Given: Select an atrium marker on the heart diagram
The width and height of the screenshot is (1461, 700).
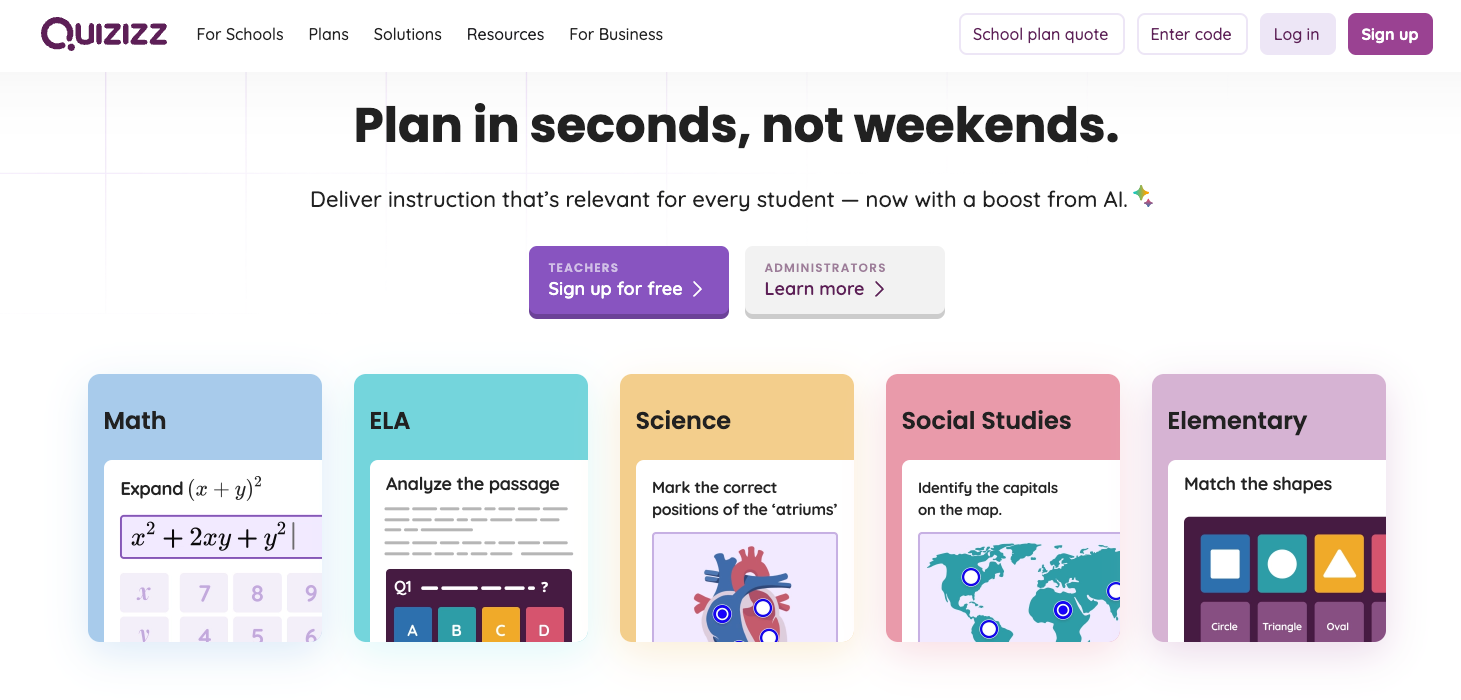Looking at the screenshot, I should tap(765, 607).
